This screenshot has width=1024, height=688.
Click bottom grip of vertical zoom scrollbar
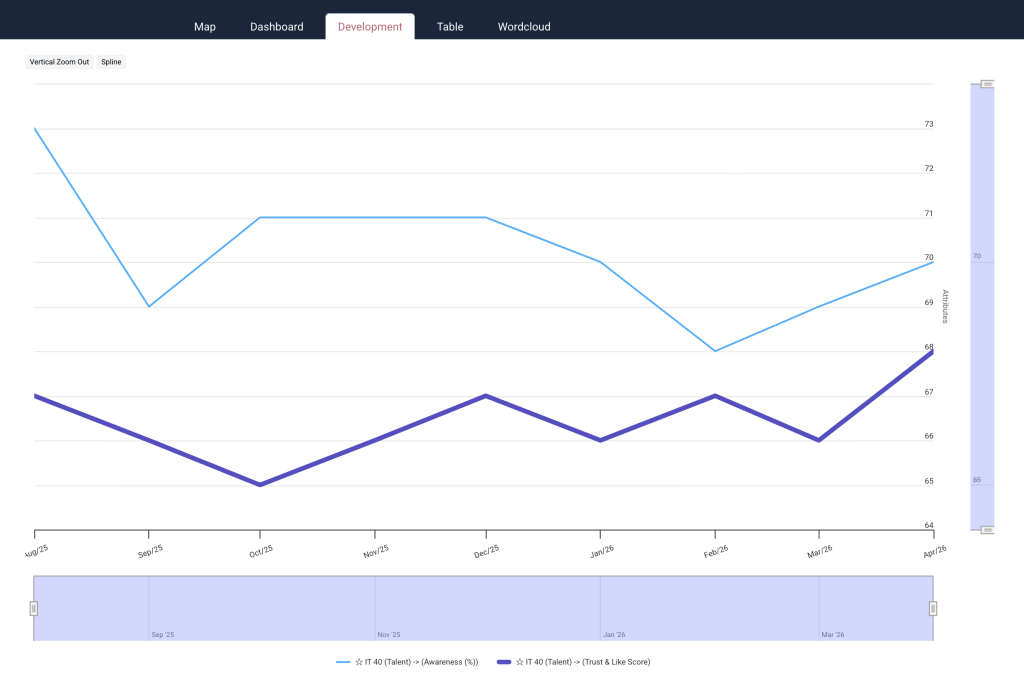pyautogui.click(x=987, y=530)
